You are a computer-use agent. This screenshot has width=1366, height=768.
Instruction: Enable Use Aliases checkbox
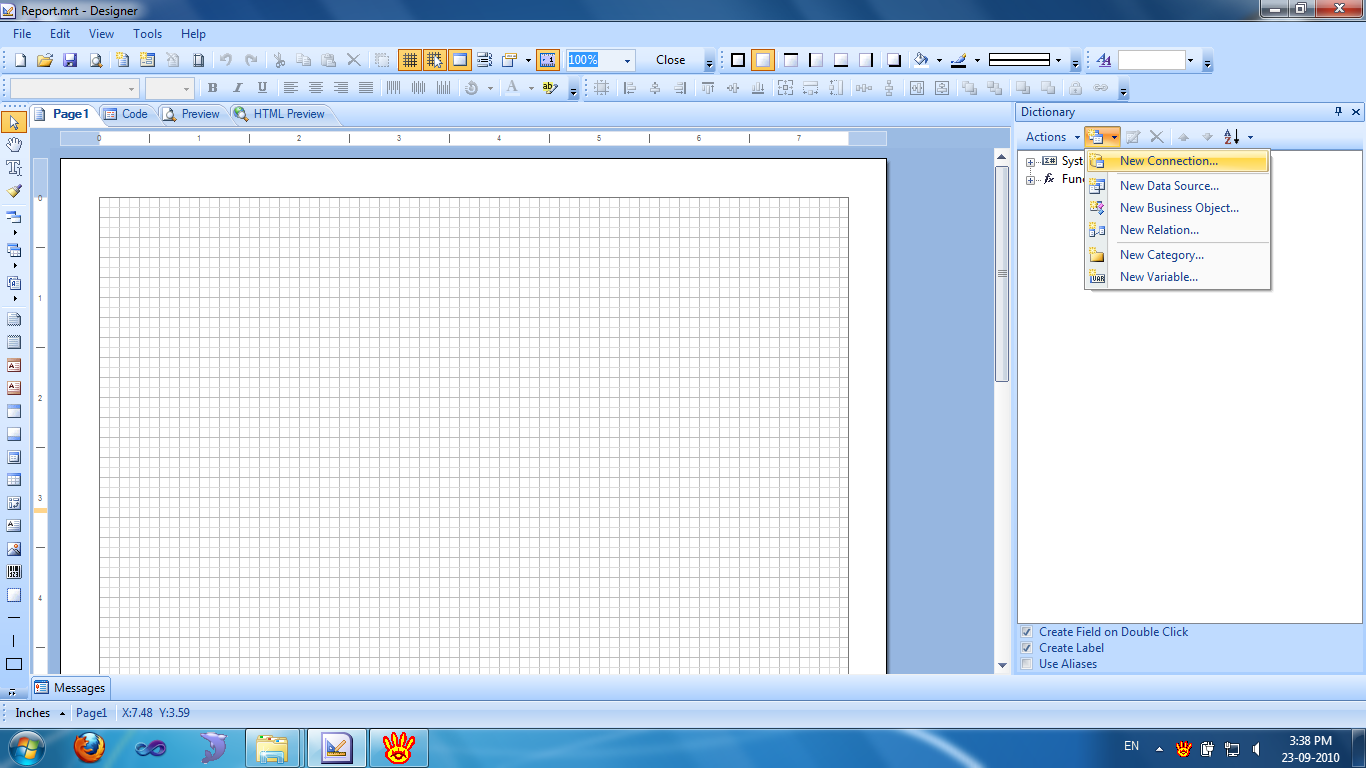1027,664
